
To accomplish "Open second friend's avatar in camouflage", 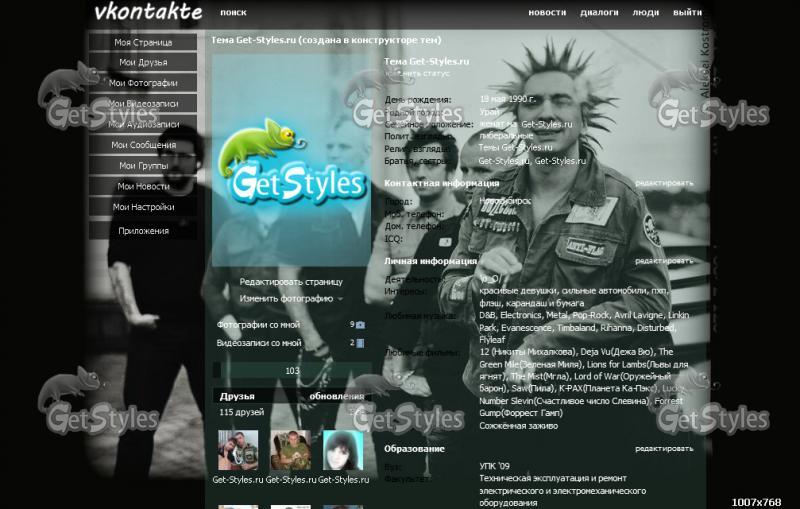I will tap(290, 450).
